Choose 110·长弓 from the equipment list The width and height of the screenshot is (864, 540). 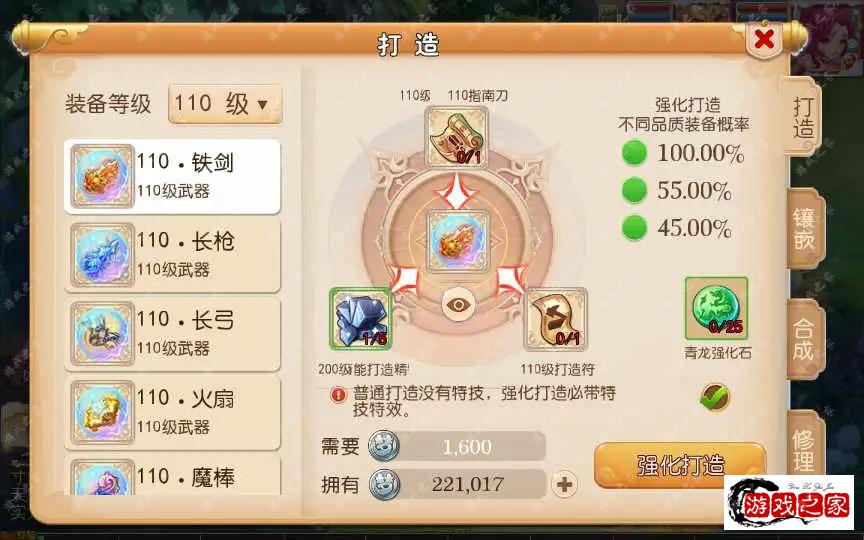(x=172, y=334)
